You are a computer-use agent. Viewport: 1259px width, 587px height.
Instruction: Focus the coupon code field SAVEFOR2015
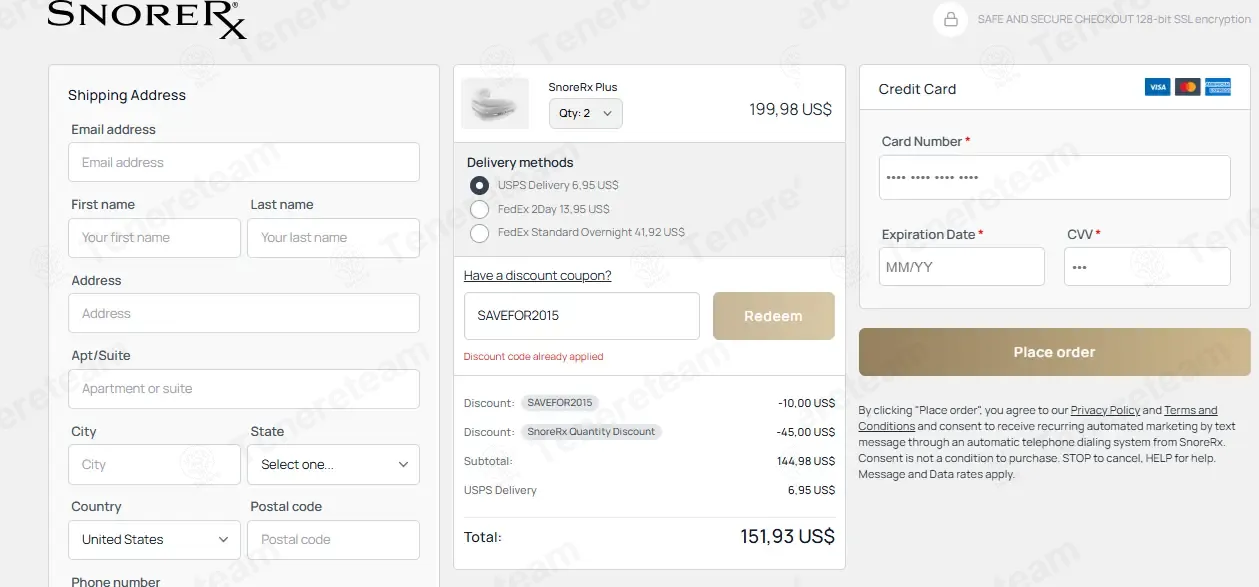582,316
